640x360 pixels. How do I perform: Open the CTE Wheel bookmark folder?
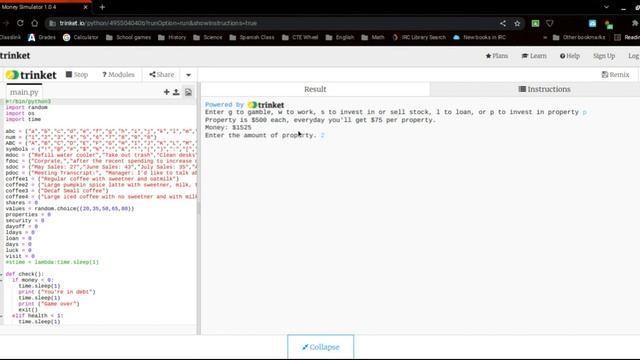click(300, 37)
